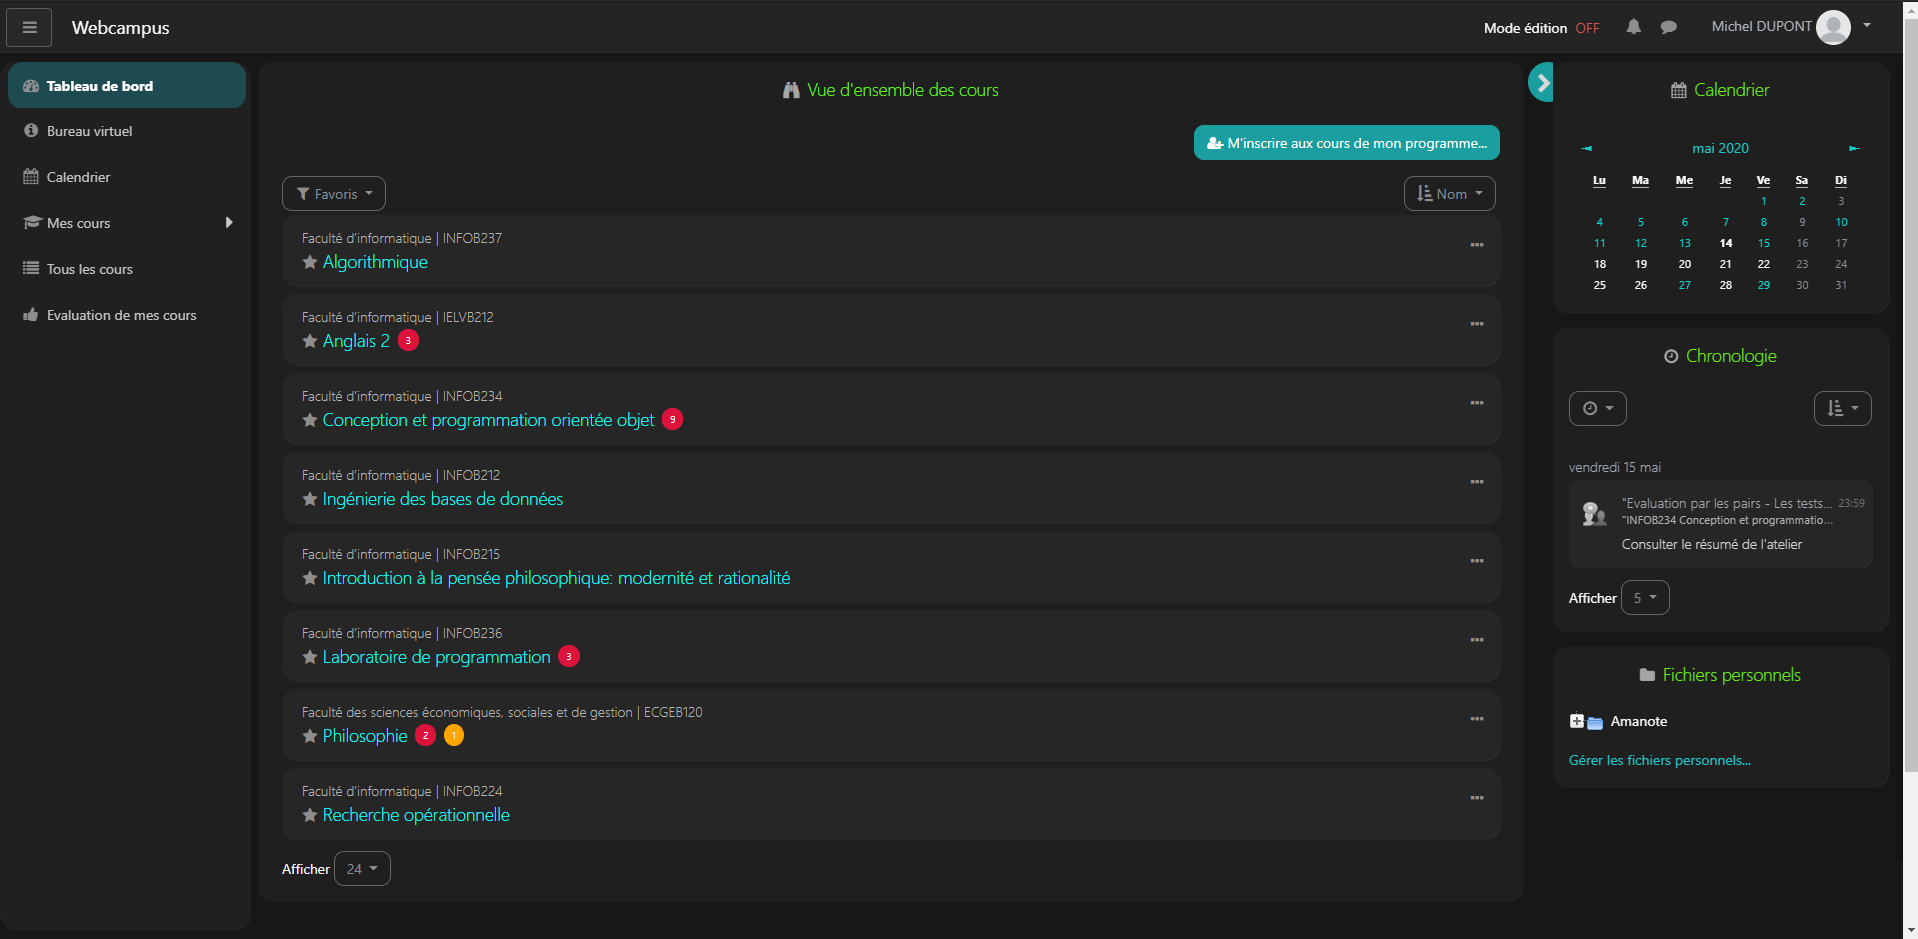This screenshot has width=1918, height=939.
Task: Open Tous les cours from the sidebar
Action: [89, 268]
